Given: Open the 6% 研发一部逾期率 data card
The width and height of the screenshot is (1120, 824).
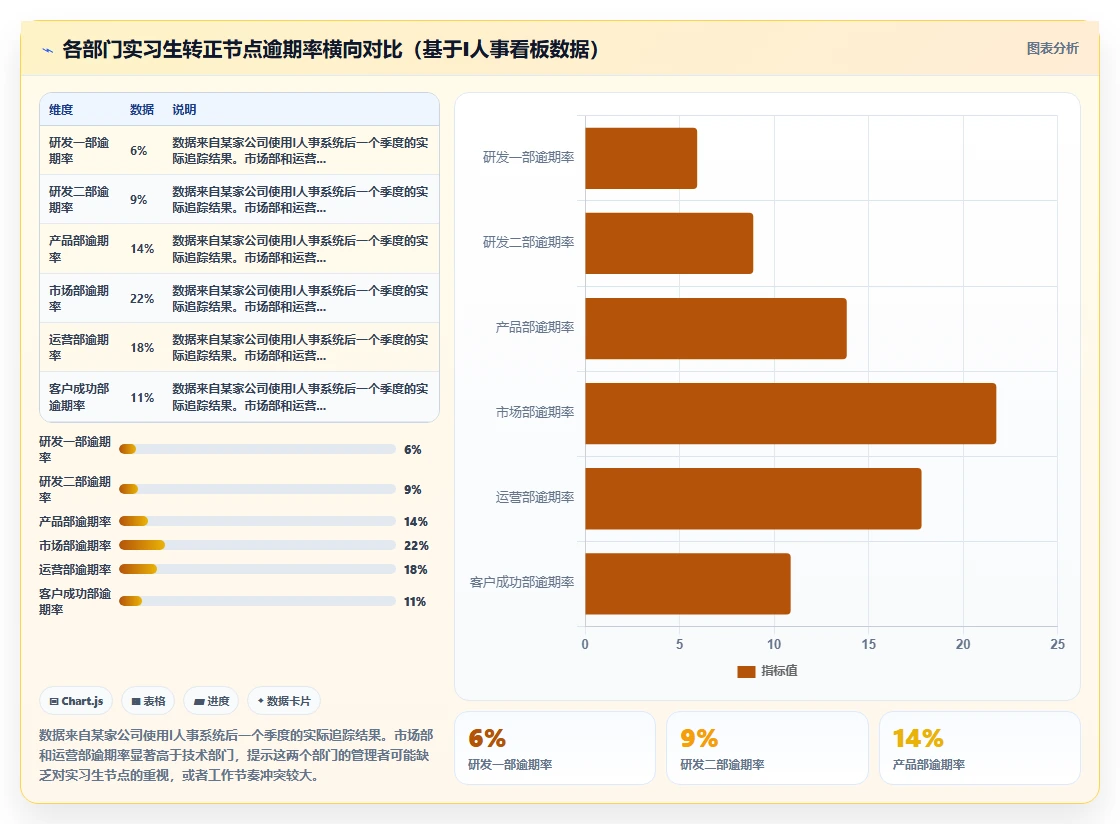Looking at the screenshot, I should pos(554,748).
